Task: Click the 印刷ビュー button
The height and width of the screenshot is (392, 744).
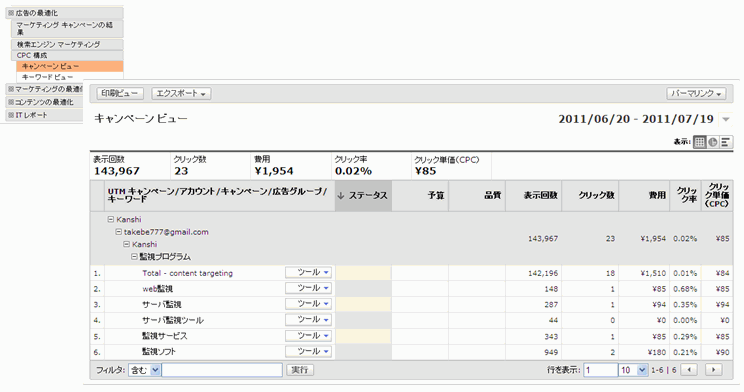Action: 120,93
